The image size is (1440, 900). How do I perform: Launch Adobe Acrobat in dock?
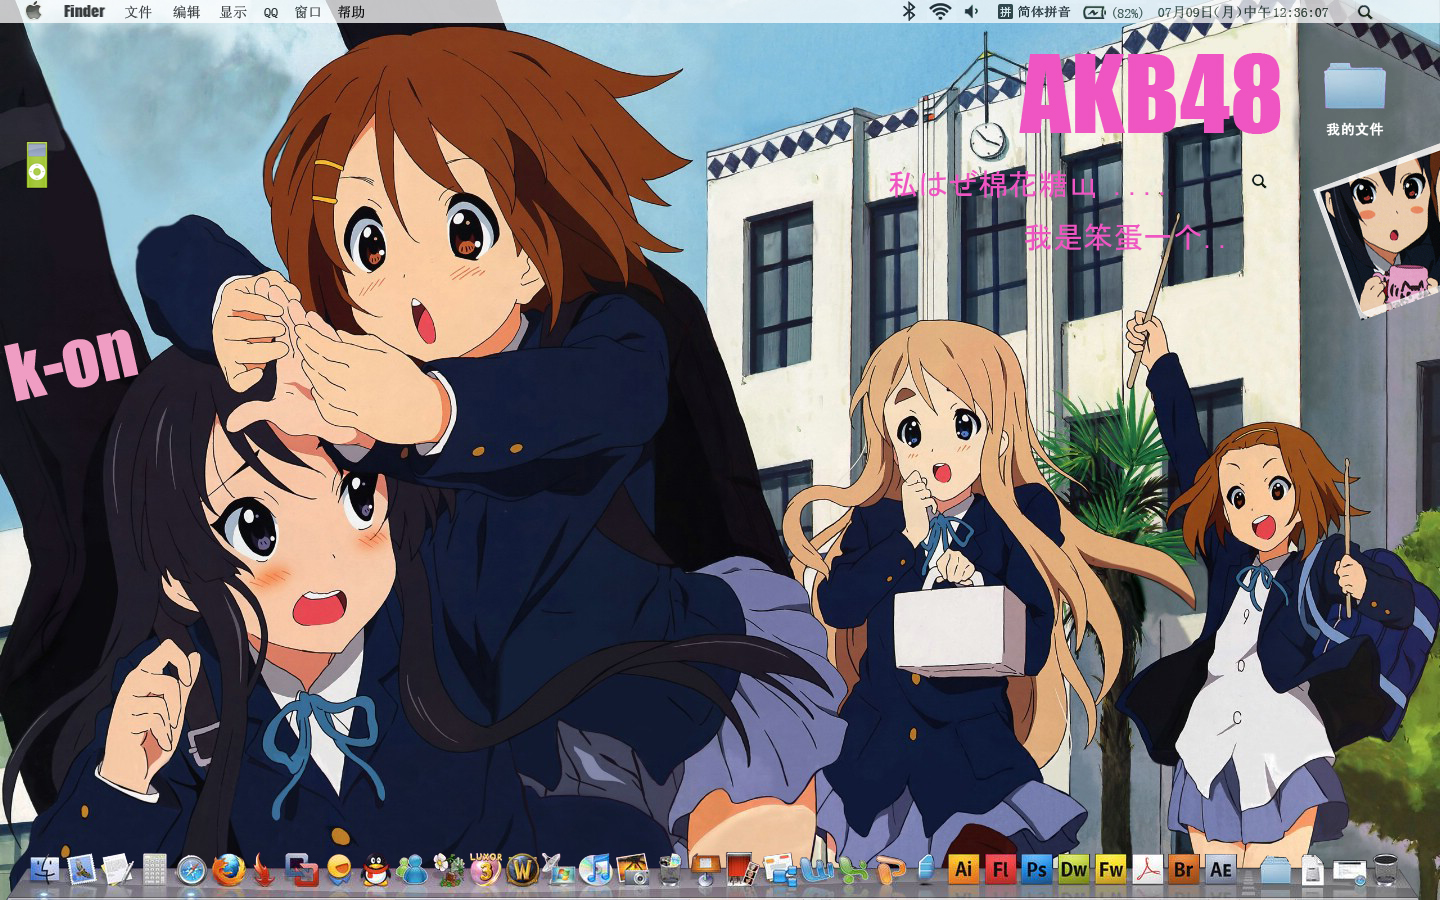pyautogui.click(x=1147, y=869)
